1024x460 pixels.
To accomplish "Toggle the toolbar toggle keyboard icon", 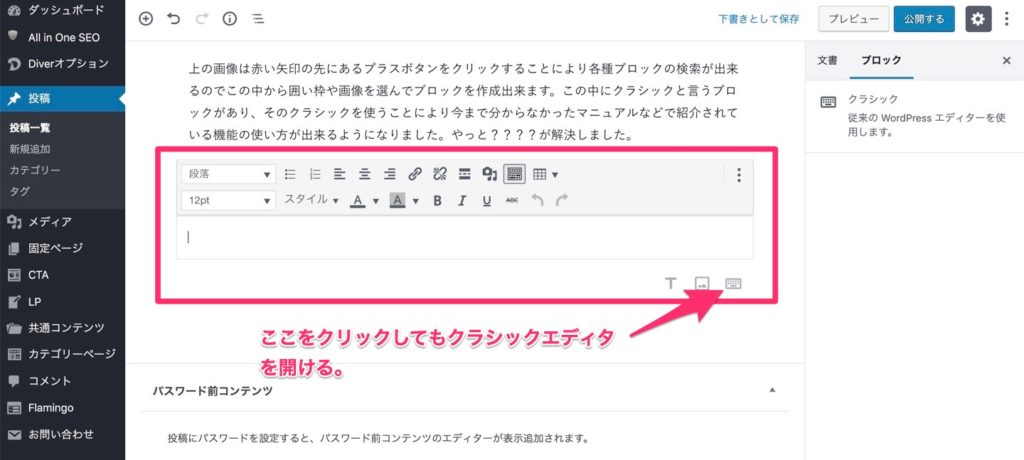I will (515, 174).
